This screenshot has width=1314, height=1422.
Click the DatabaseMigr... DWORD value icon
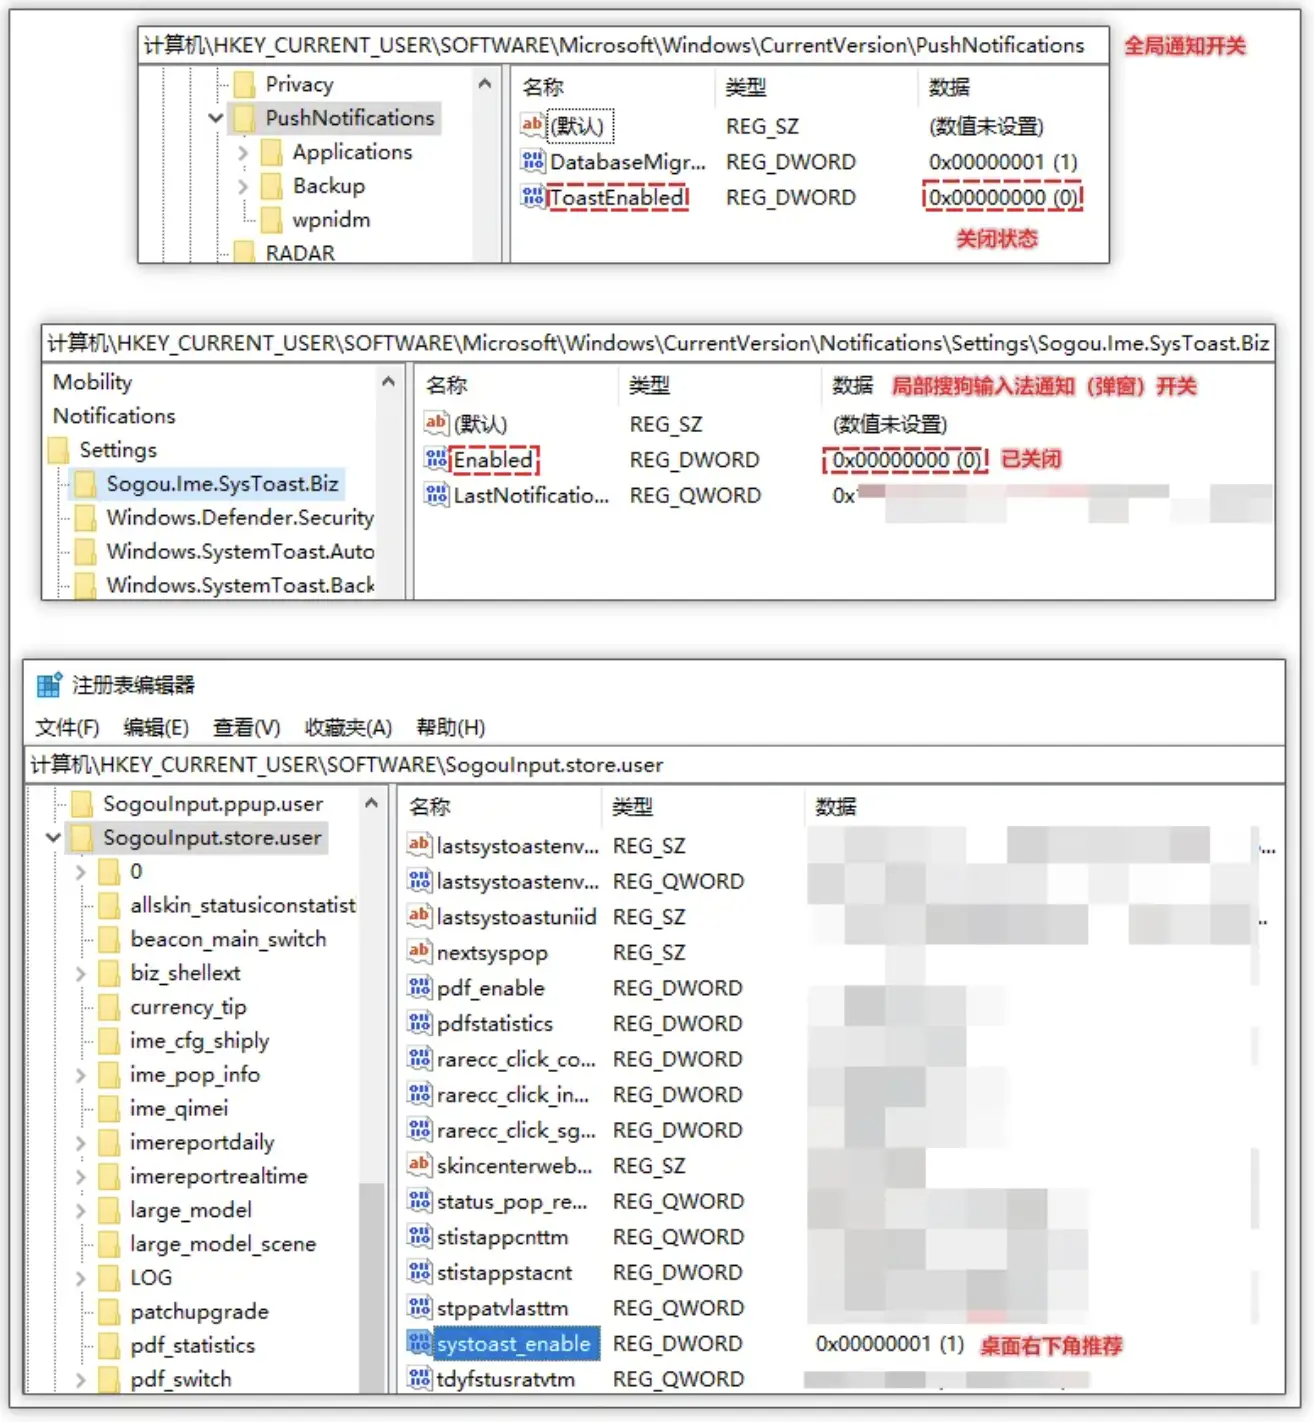click(x=532, y=162)
